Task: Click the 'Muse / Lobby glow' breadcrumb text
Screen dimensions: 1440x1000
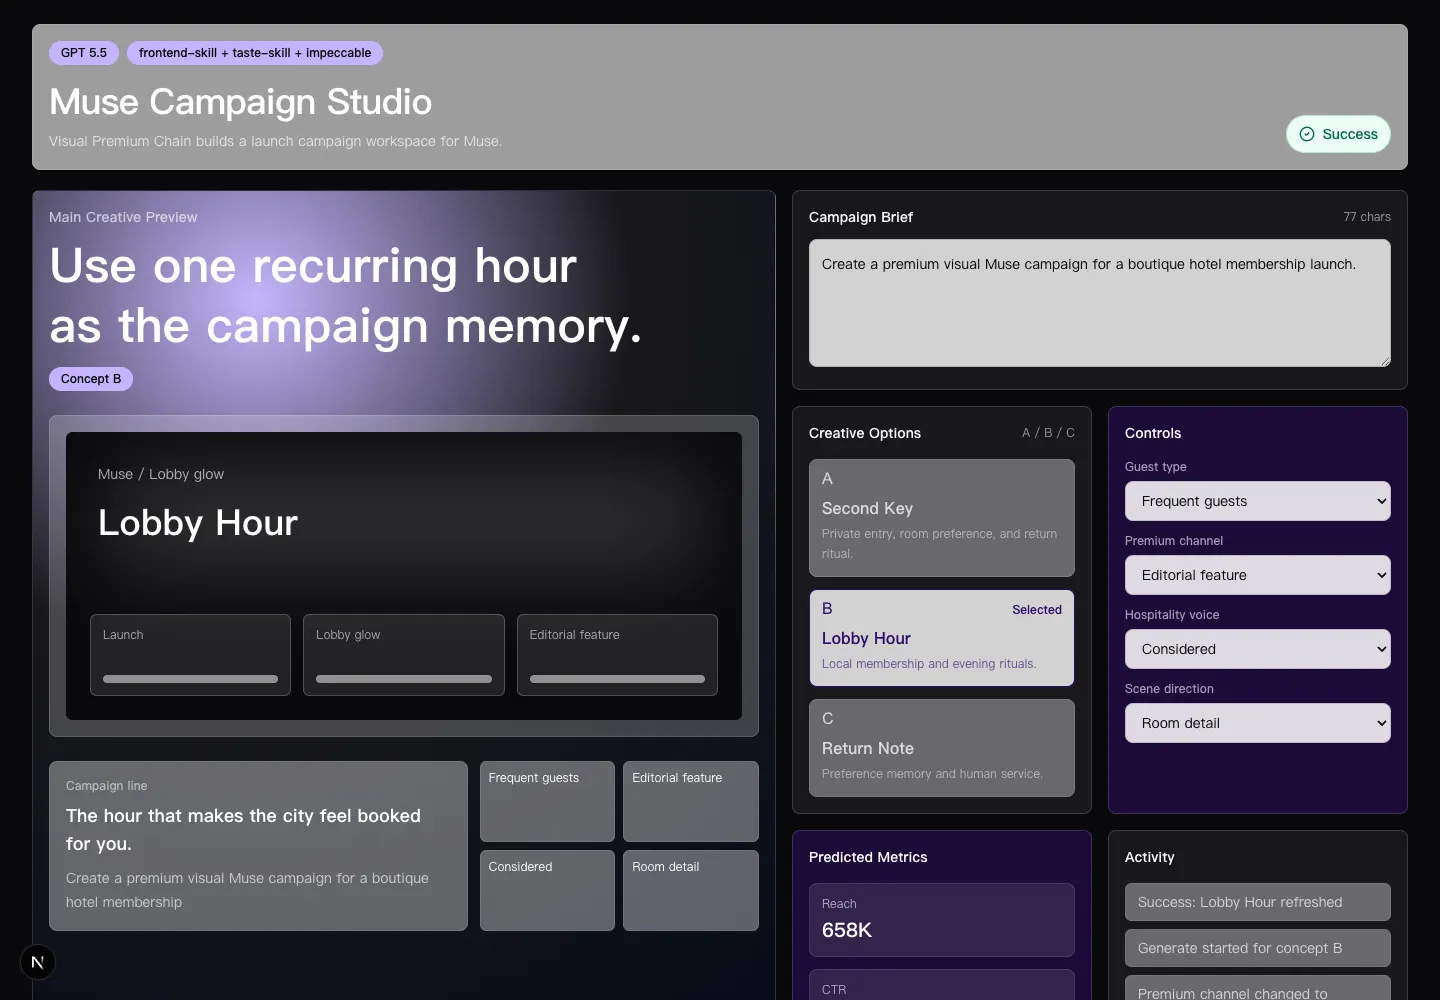Action: coord(161,474)
